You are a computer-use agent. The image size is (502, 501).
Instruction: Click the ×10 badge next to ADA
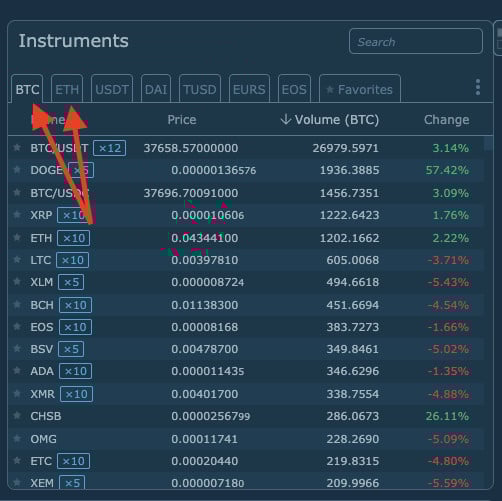75,371
